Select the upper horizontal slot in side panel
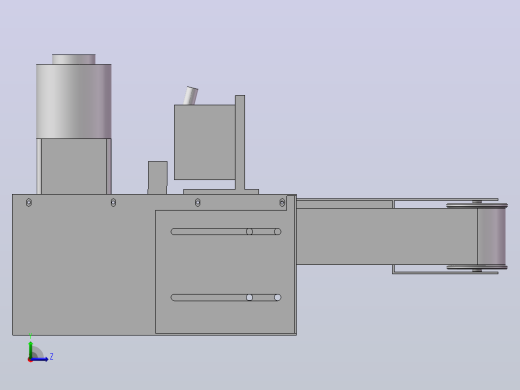The height and width of the screenshot is (390, 520). (x=226, y=232)
